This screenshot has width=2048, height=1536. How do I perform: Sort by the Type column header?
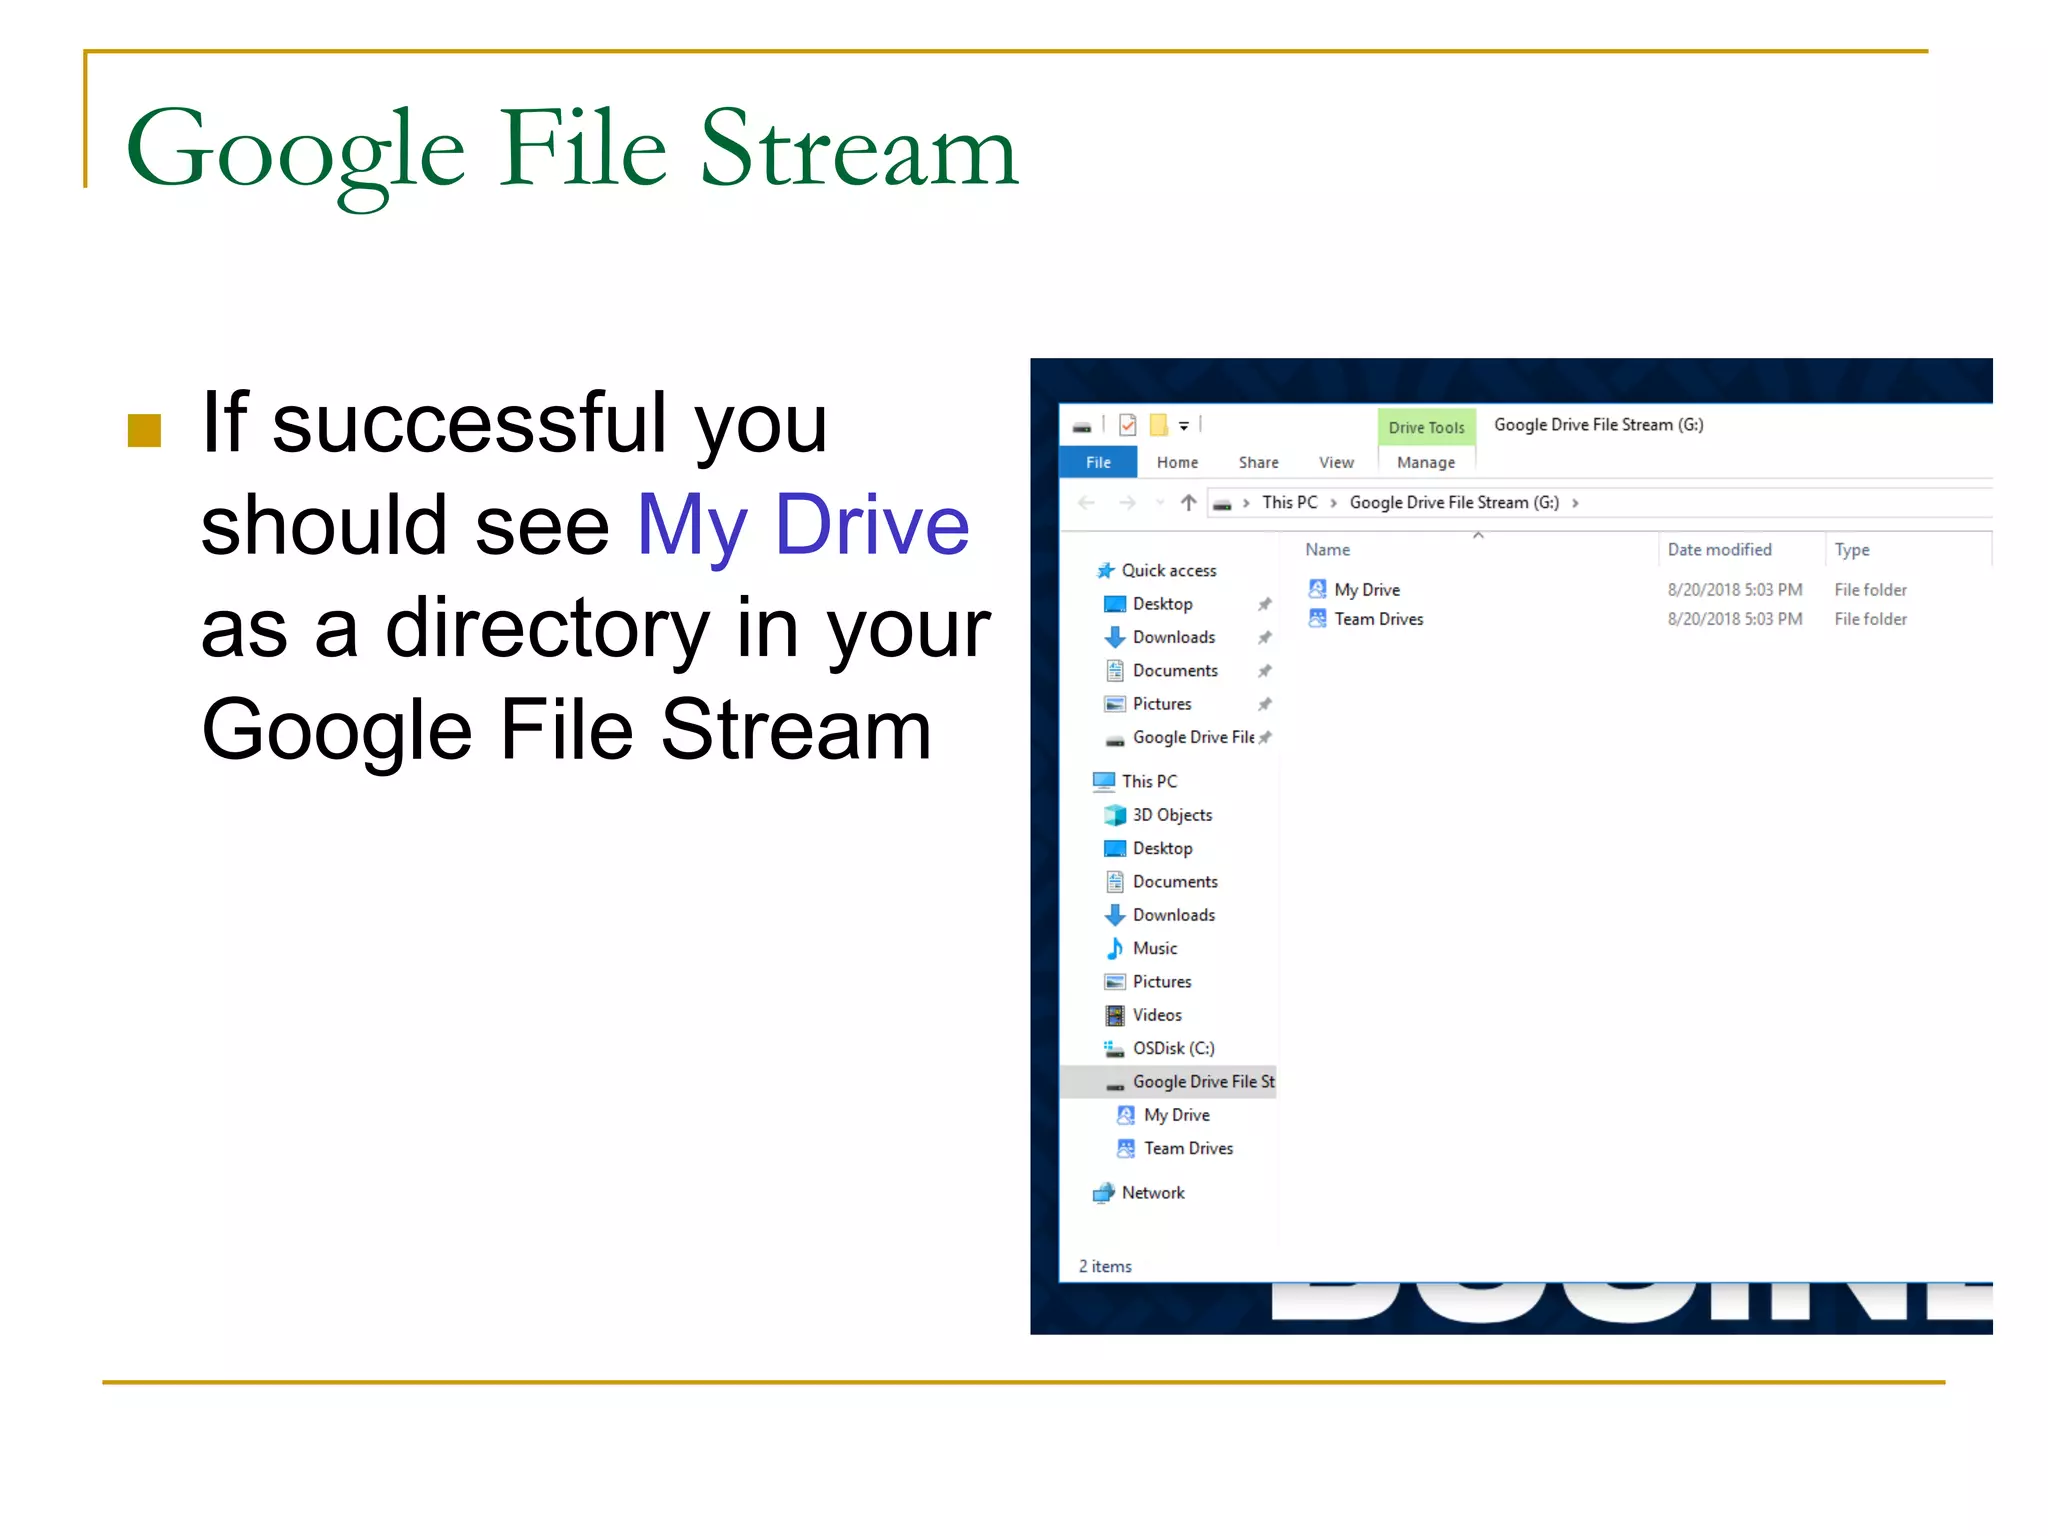pyautogui.click(x=1851, y=550)
